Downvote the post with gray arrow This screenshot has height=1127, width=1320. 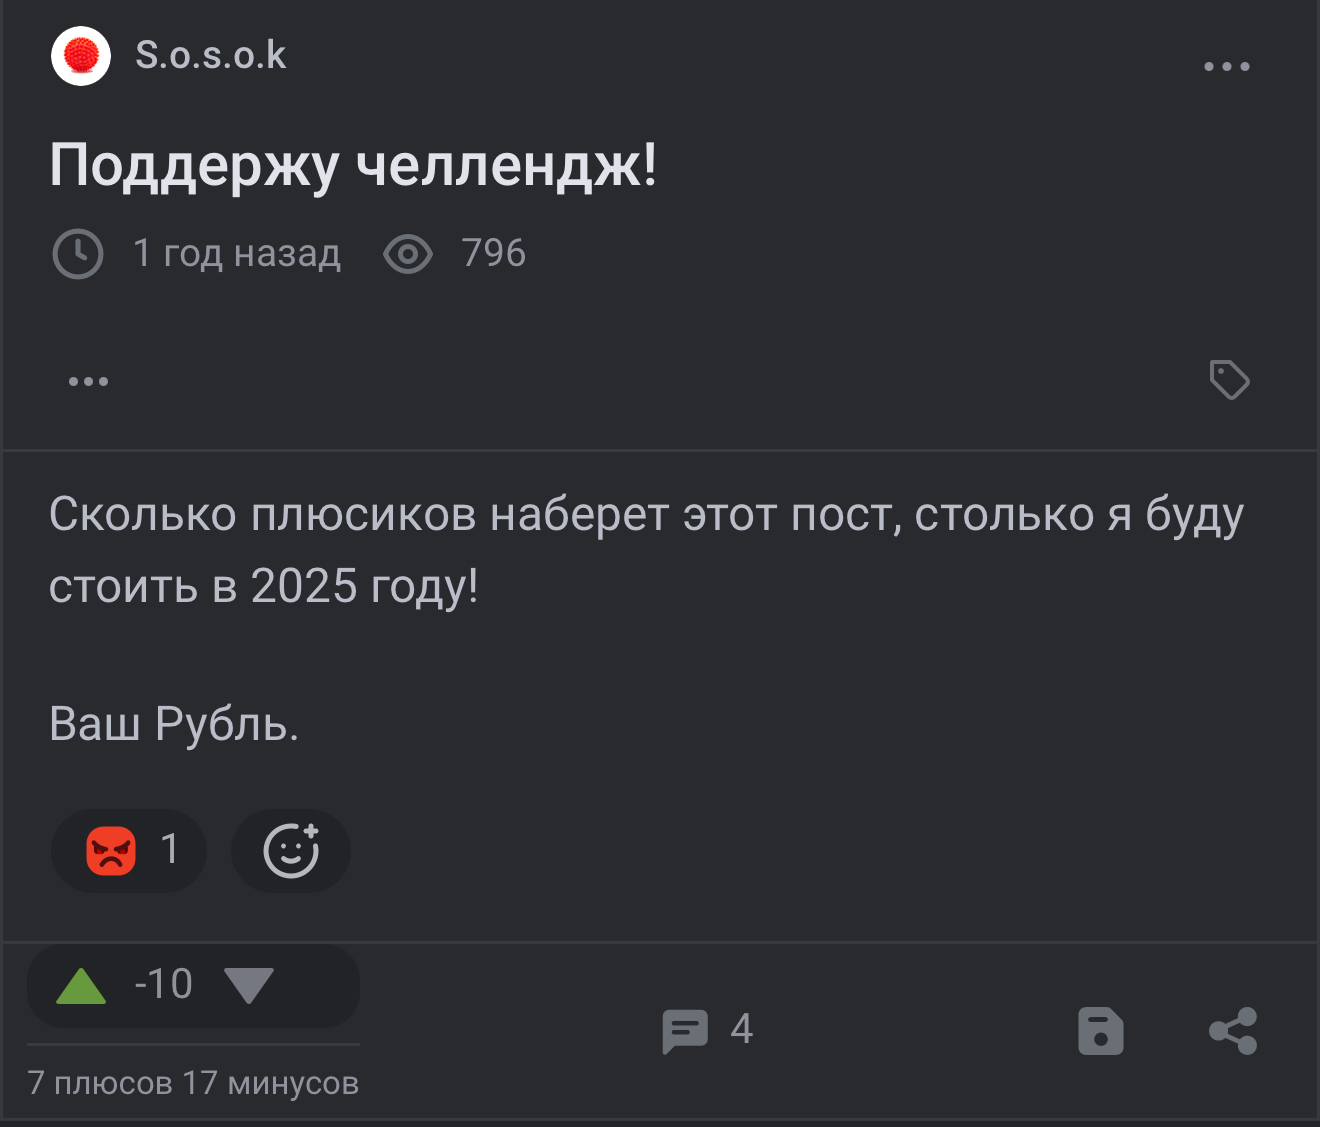tap(249, 986)
